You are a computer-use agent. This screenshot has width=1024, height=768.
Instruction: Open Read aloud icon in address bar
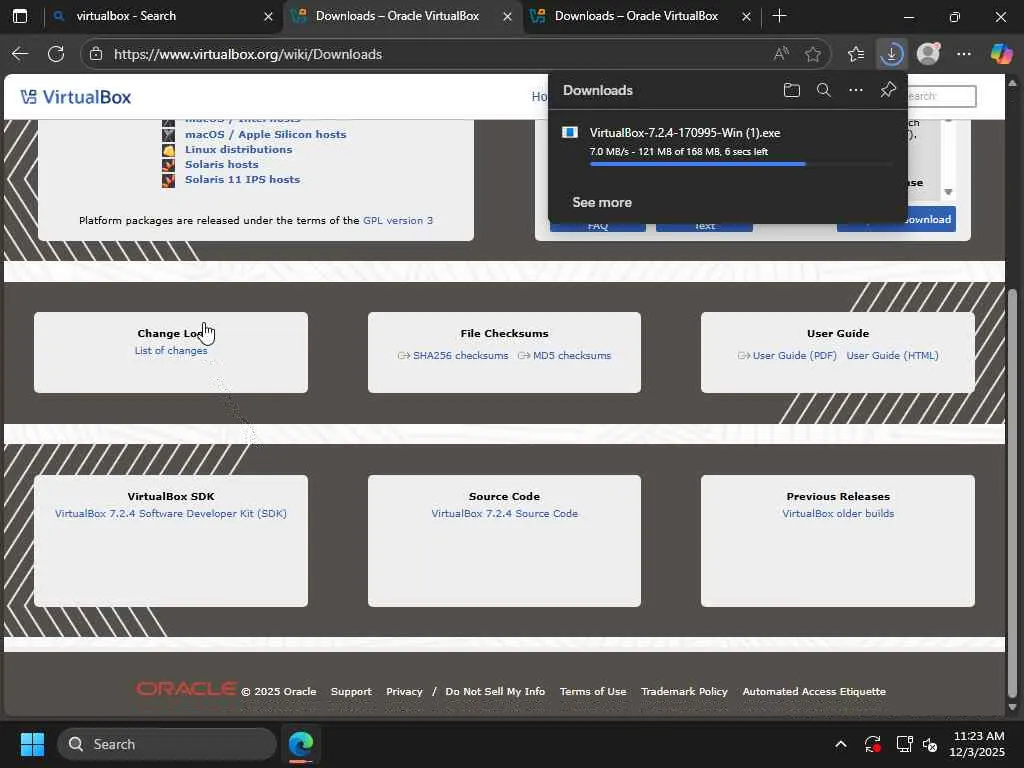781,54
